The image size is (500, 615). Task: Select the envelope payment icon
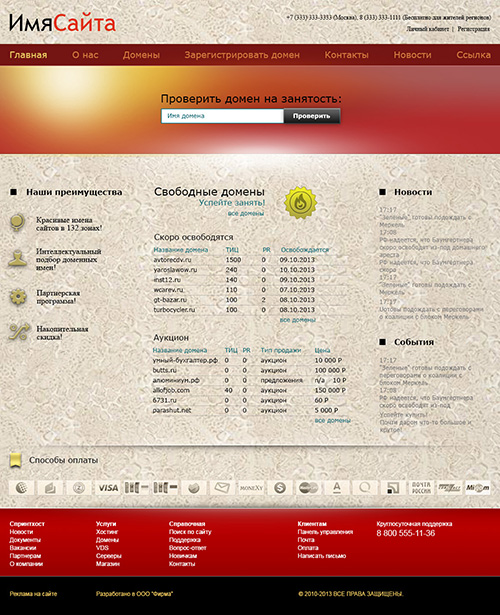tap(222, 488)
